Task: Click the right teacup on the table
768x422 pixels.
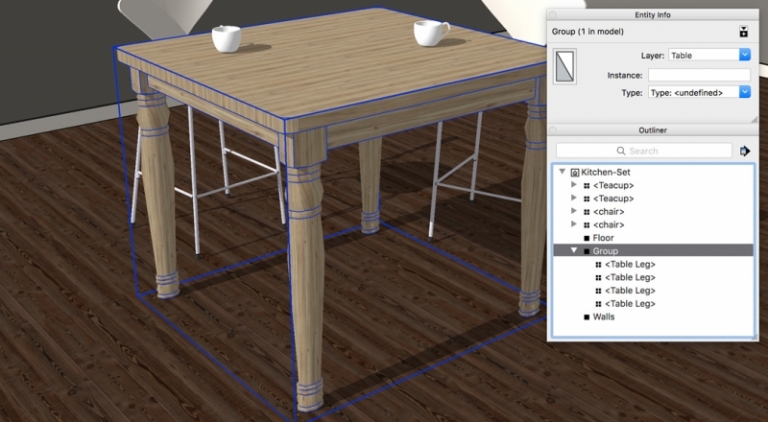Action: click(431, 33)
